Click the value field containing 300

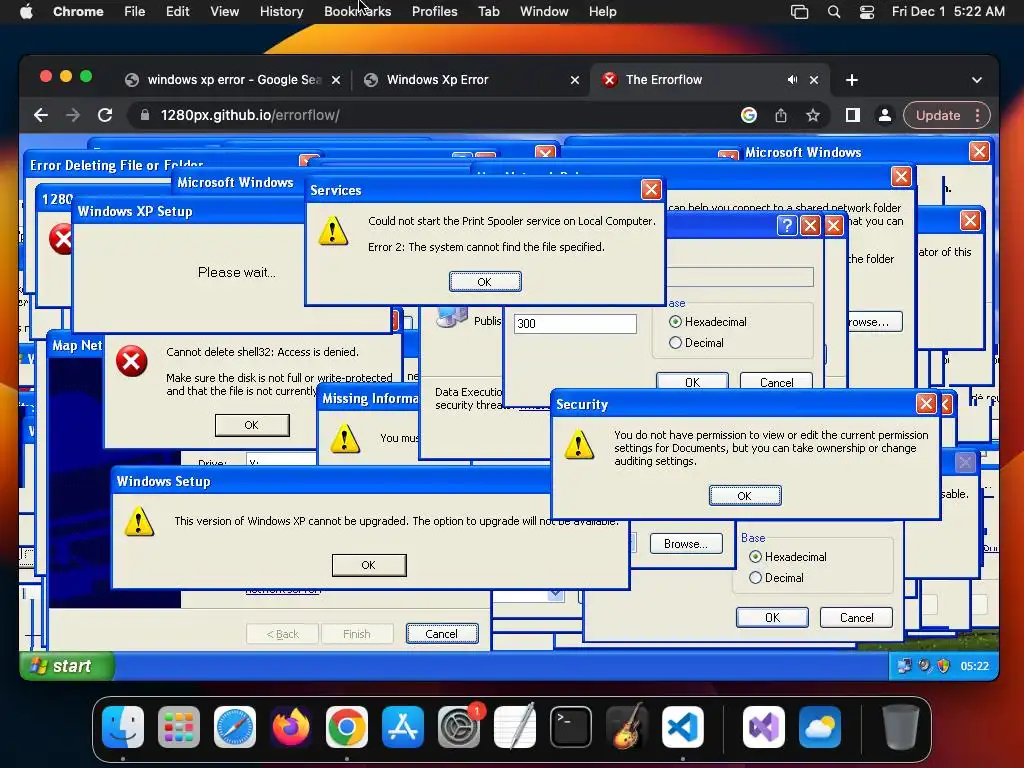point(575,323)
